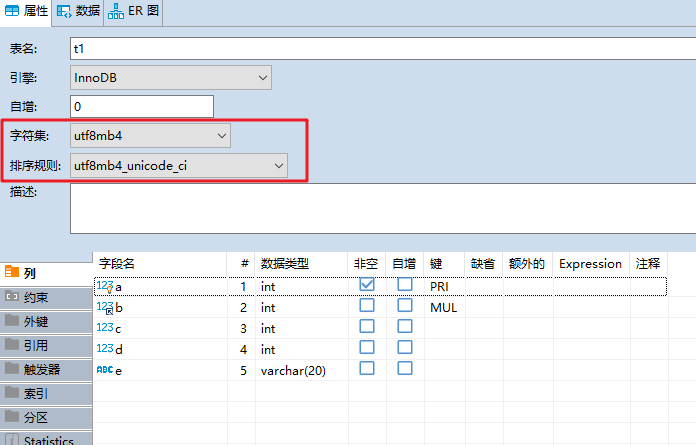
Task: Click the key icon beside column a
Action: tap(105, 286)
